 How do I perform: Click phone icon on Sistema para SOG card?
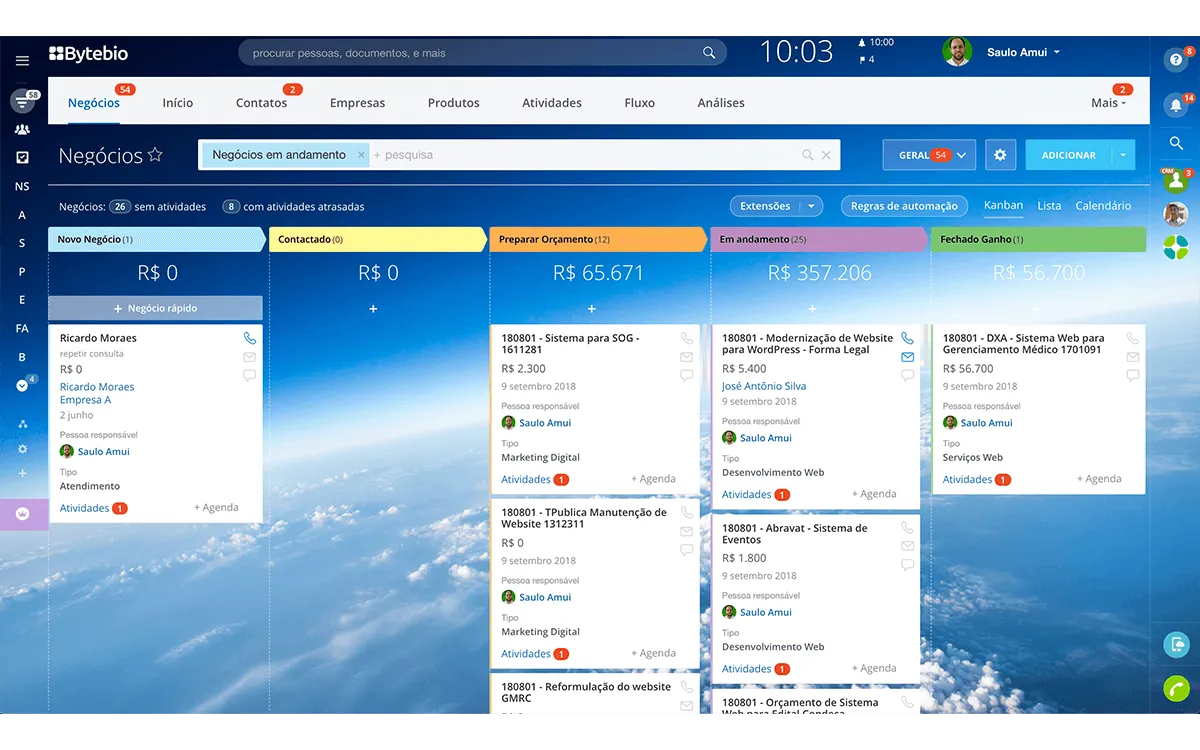click(x=686, y=339)
